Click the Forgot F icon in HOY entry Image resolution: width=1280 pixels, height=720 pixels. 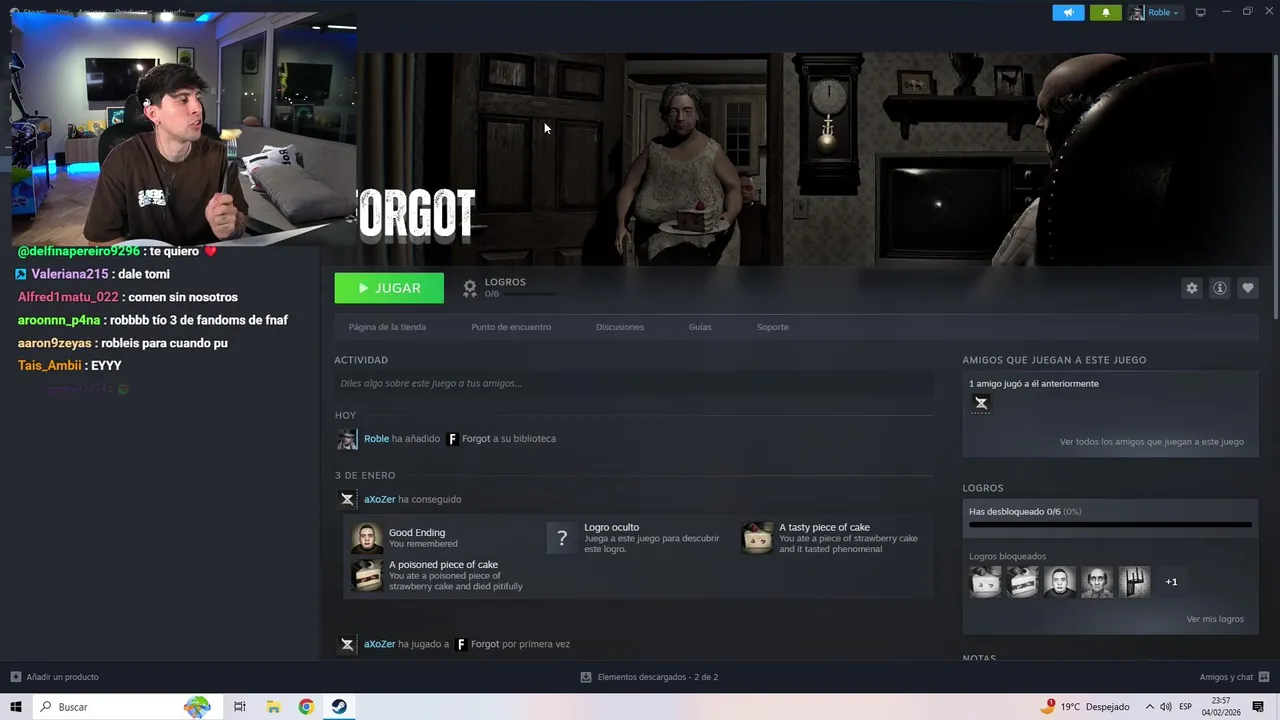[x=452, y=439]
